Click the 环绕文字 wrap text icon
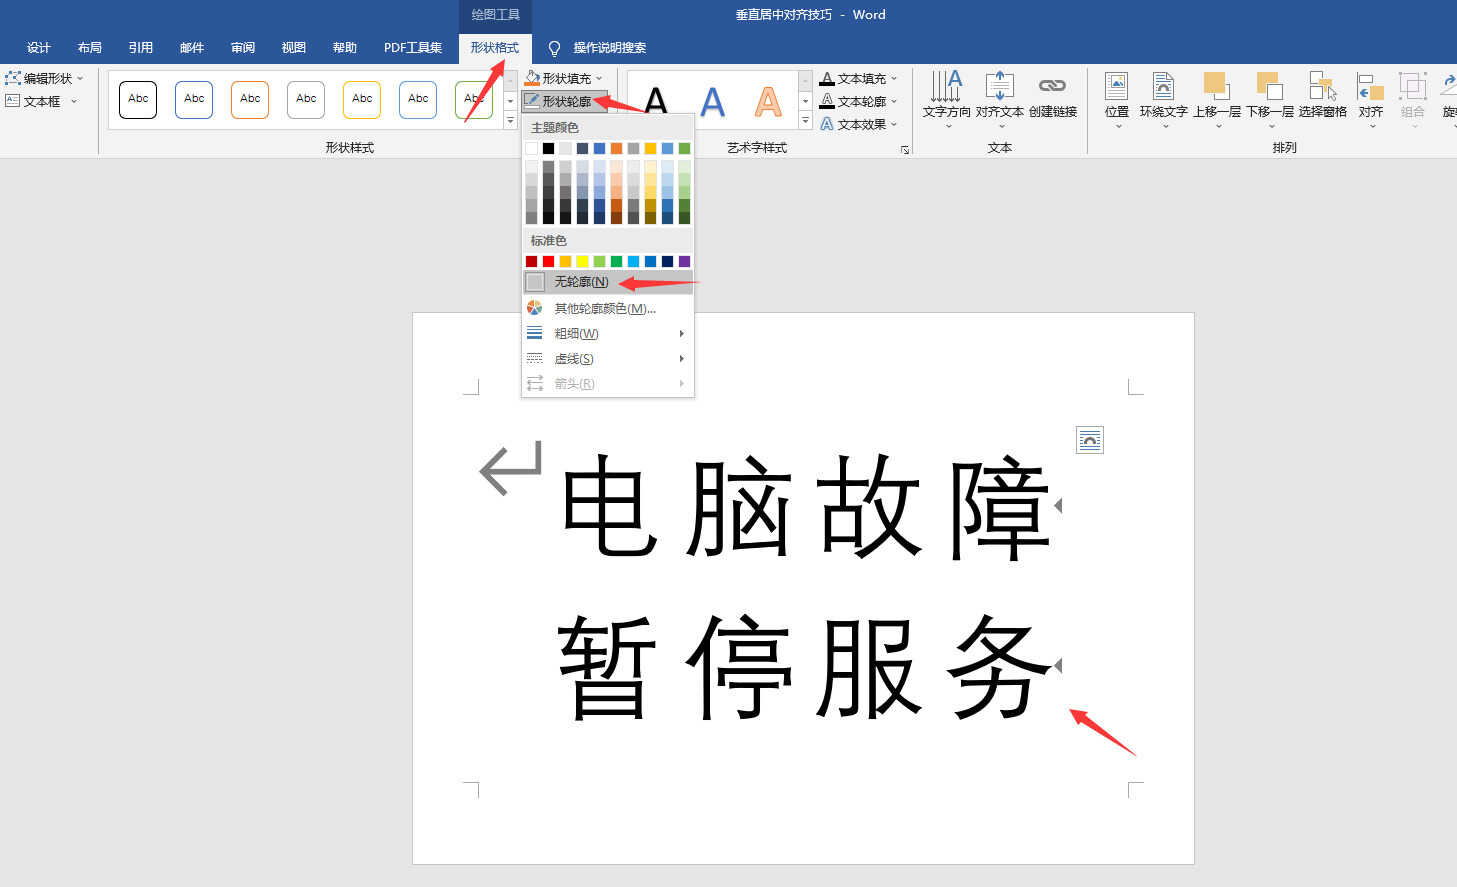This screenshot has width=1457, height=887. (x=1163, y=86)
